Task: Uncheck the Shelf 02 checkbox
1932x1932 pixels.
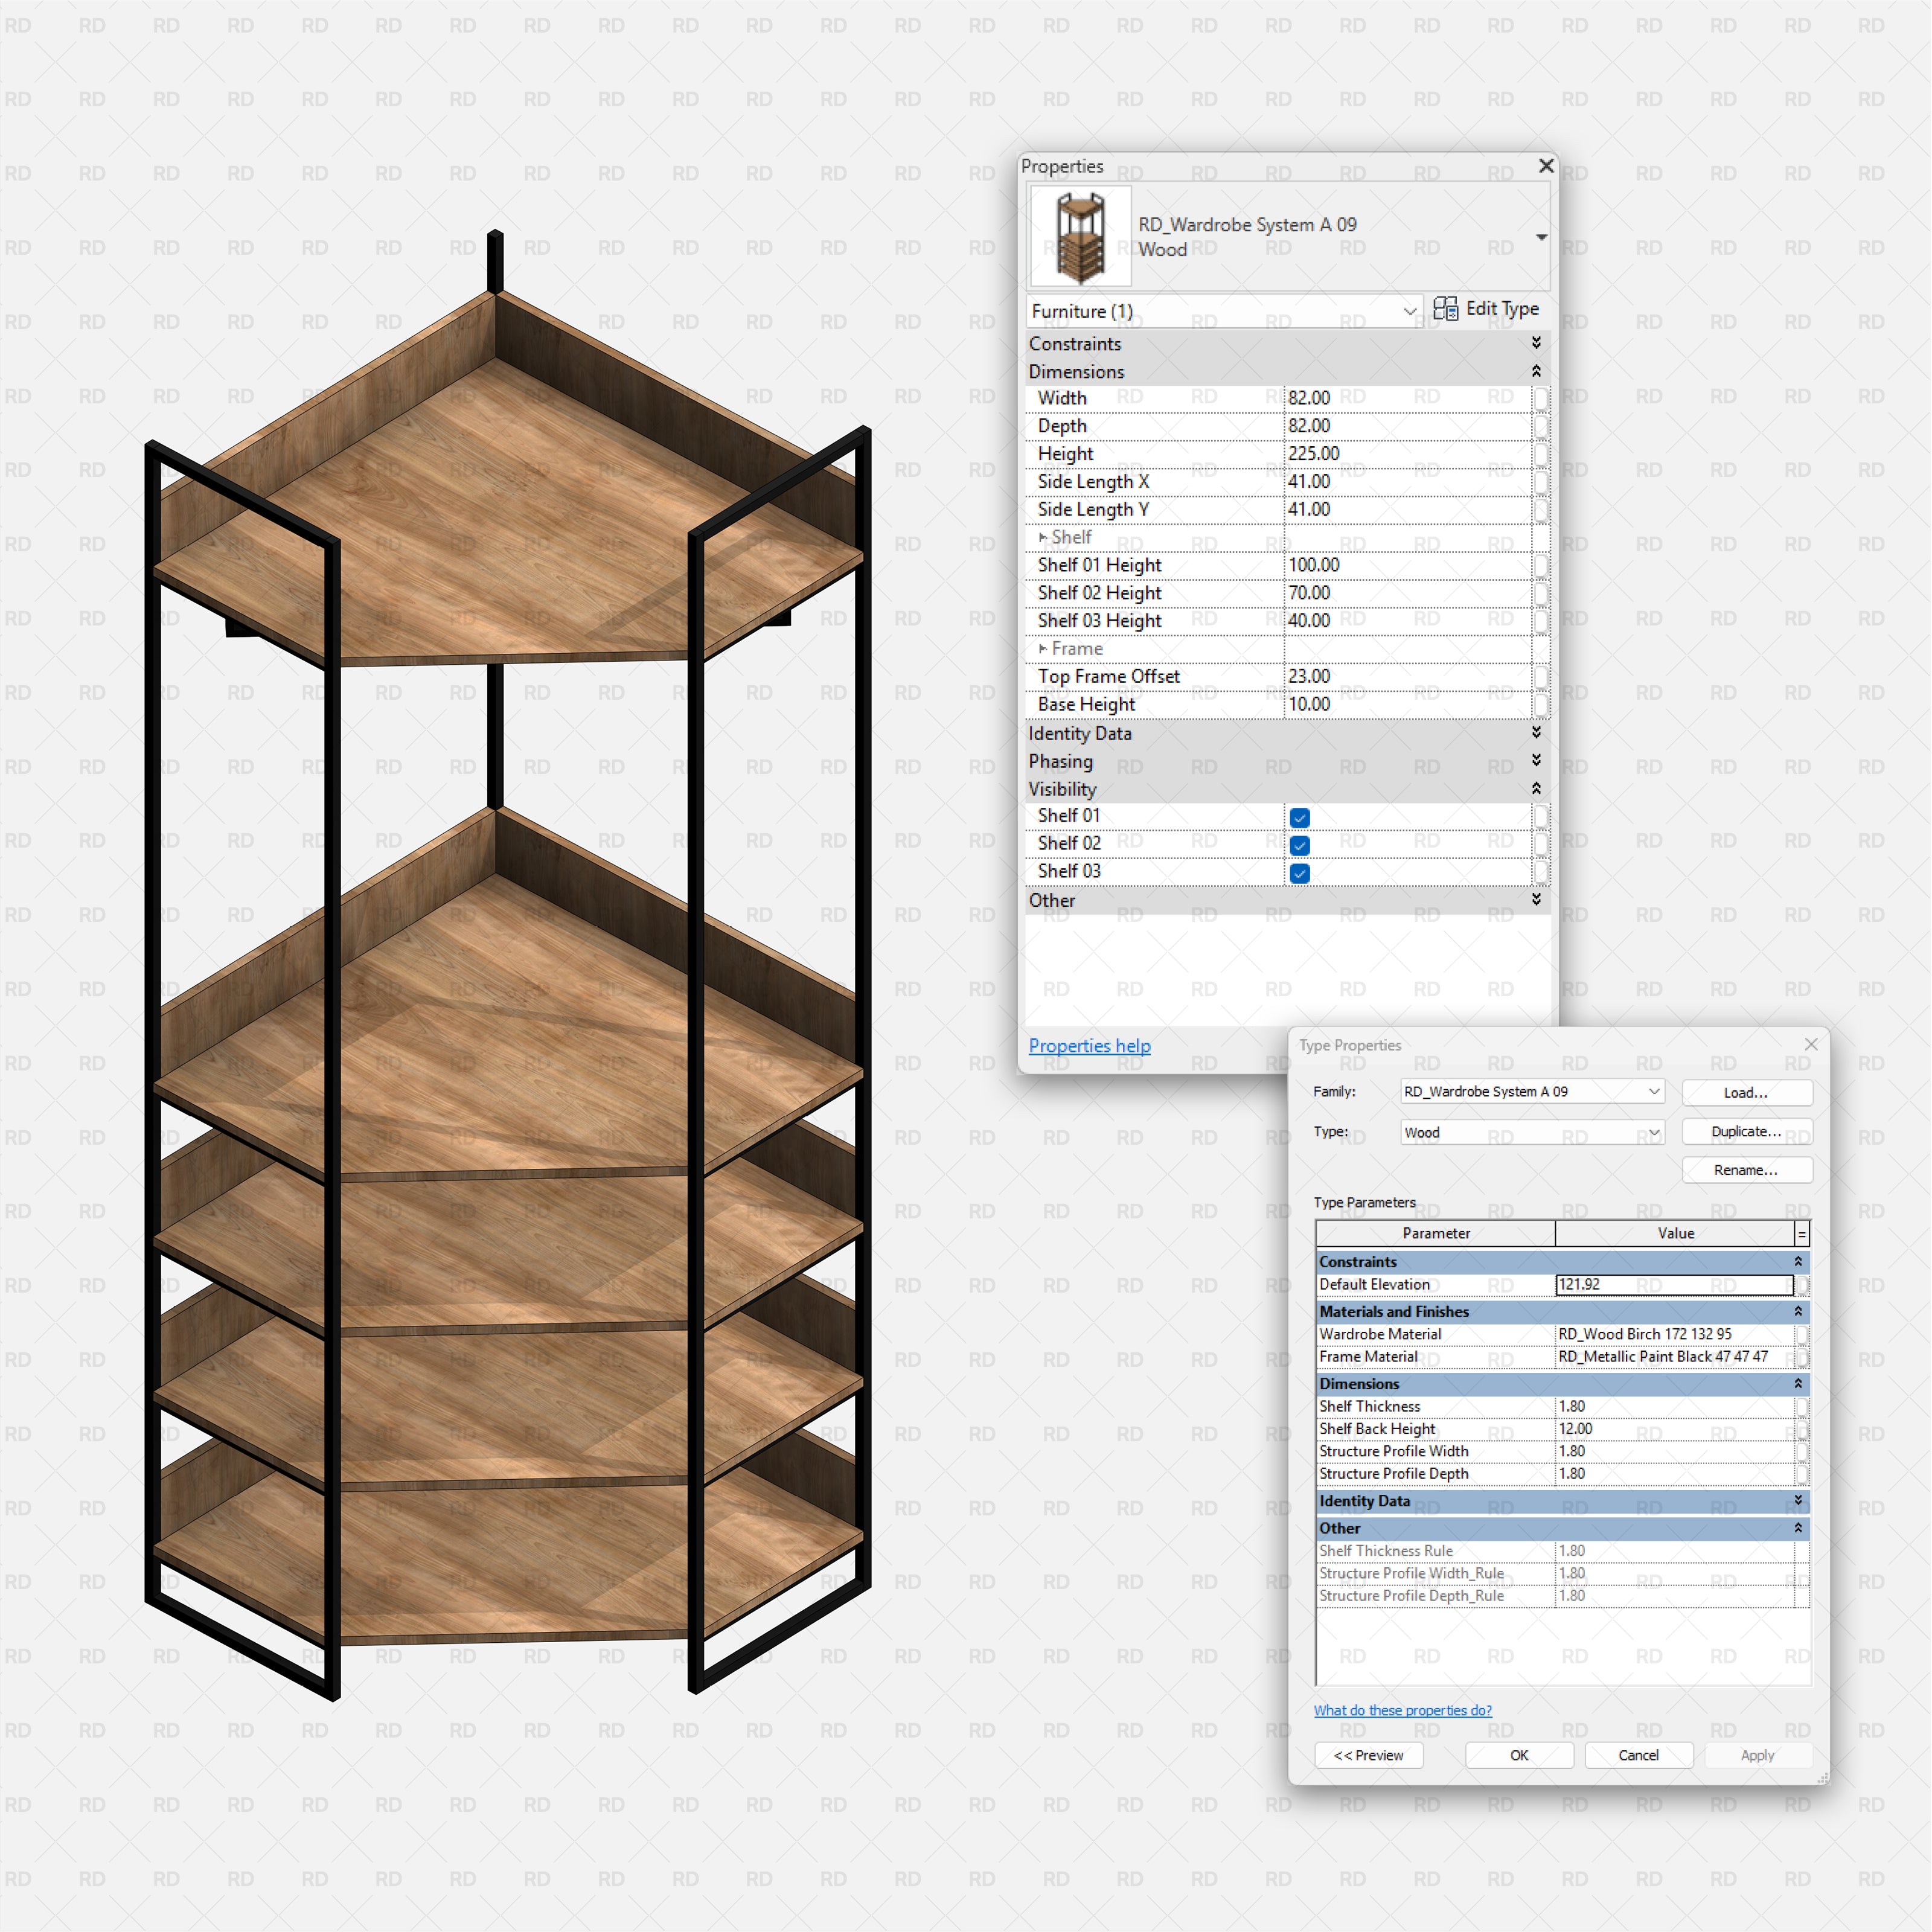Action: (1298, 845)
